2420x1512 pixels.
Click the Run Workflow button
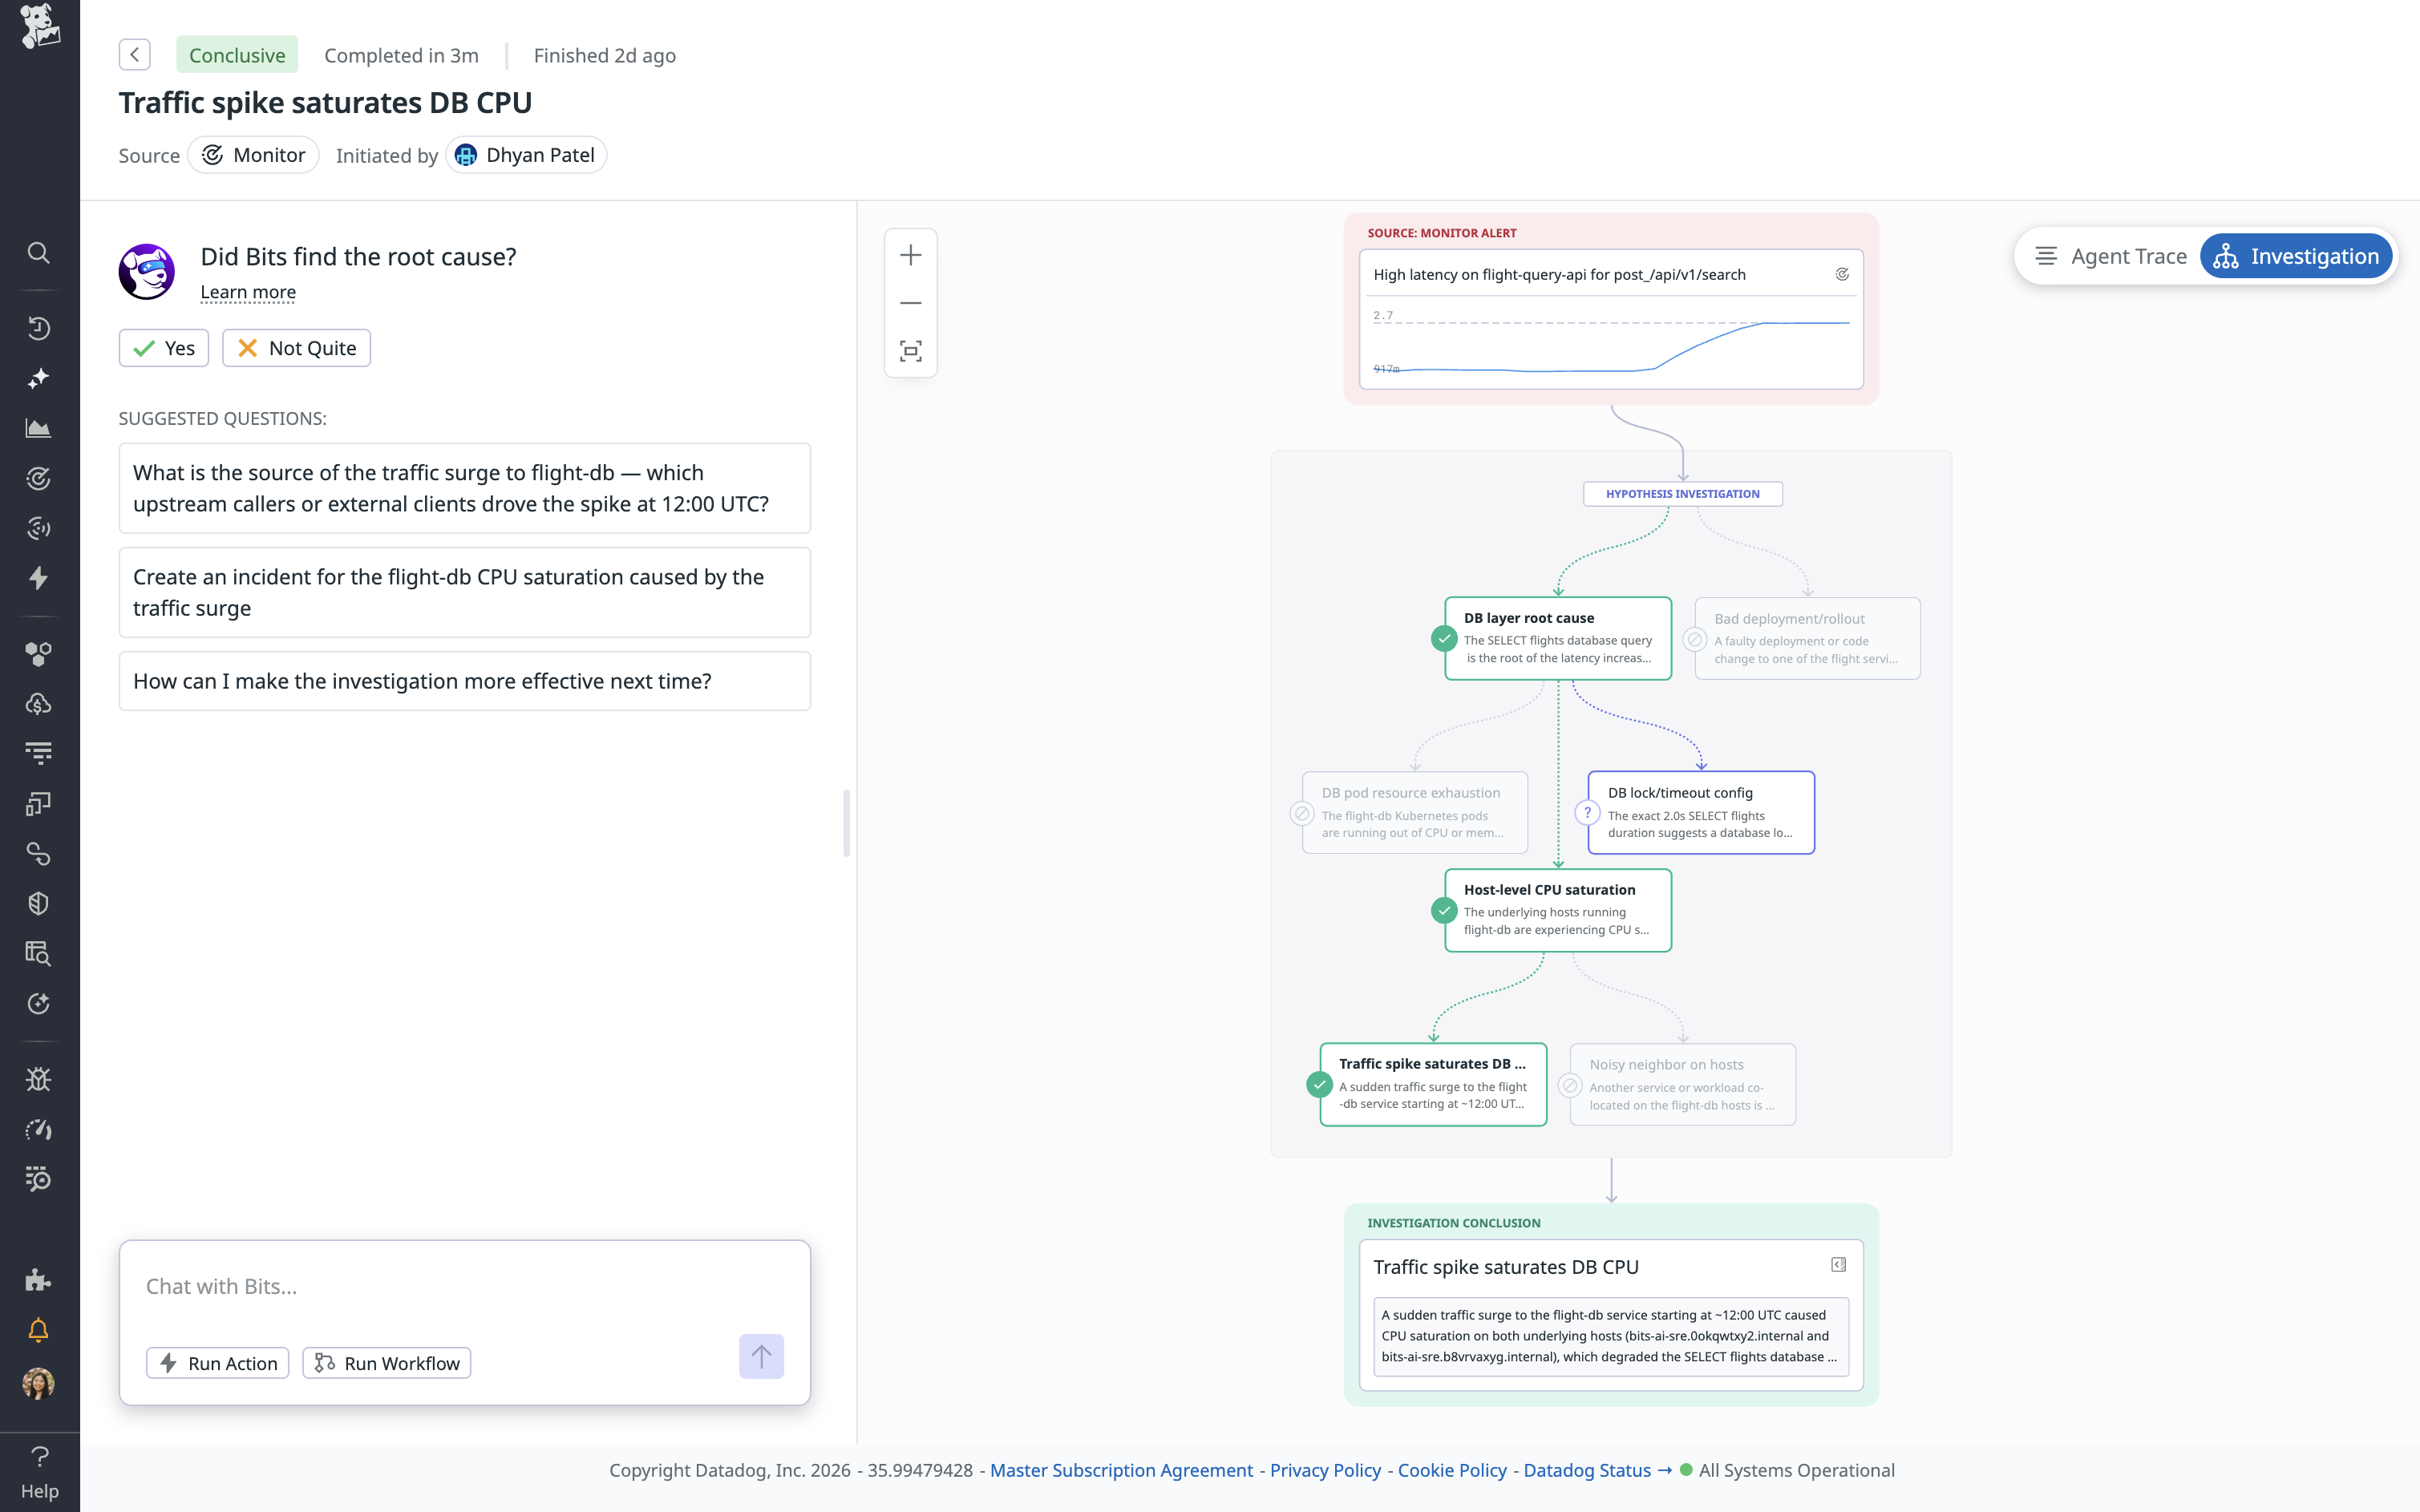click(387, 1363)
